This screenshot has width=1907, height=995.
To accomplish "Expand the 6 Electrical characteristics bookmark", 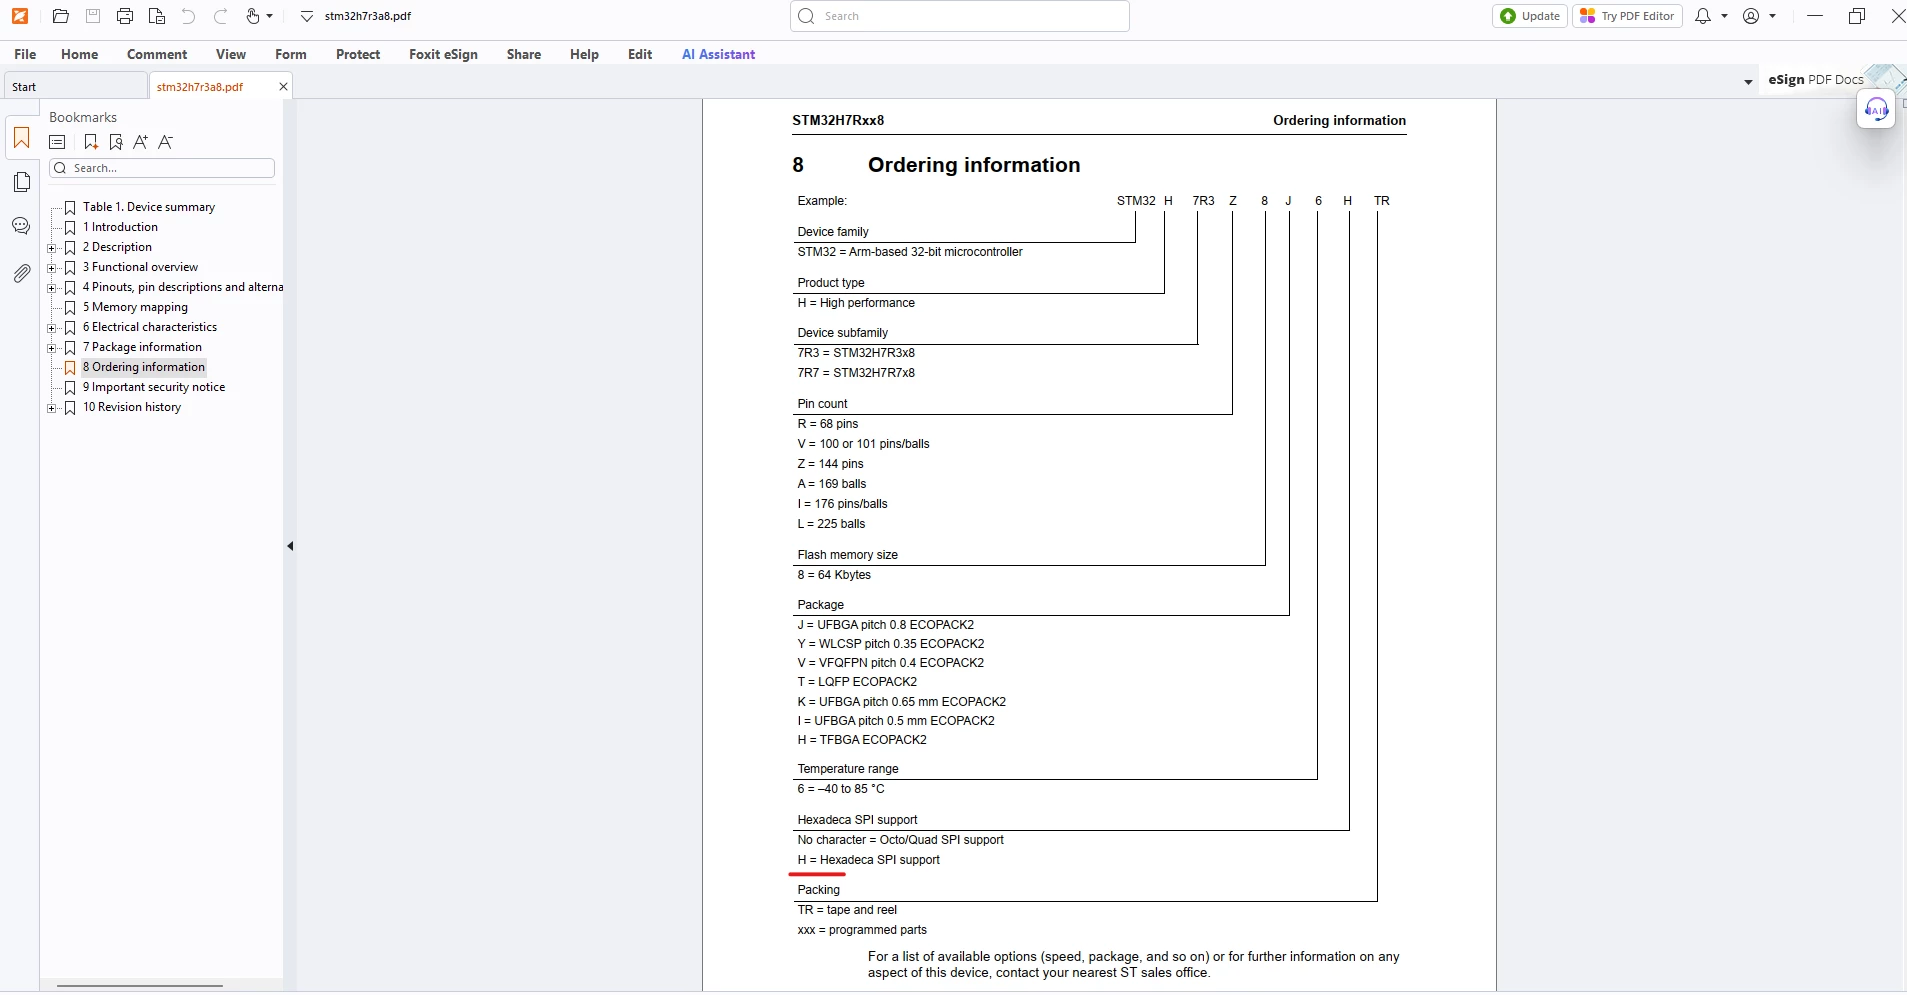I will 52,327.
